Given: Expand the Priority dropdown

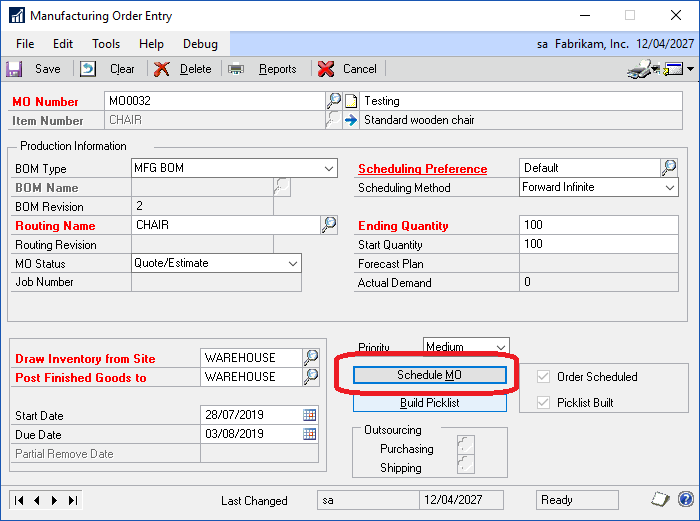Looking at the screenshot, I should (x=501, y=346).
